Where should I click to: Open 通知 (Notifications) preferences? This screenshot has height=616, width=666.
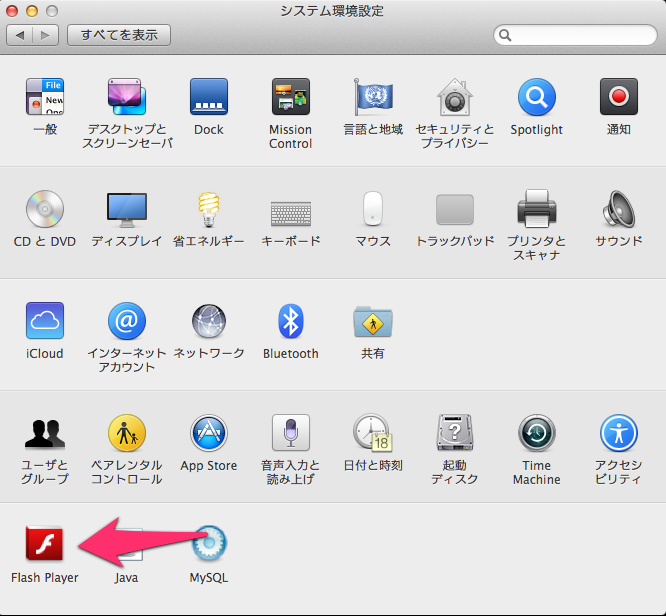coord(618,97)
